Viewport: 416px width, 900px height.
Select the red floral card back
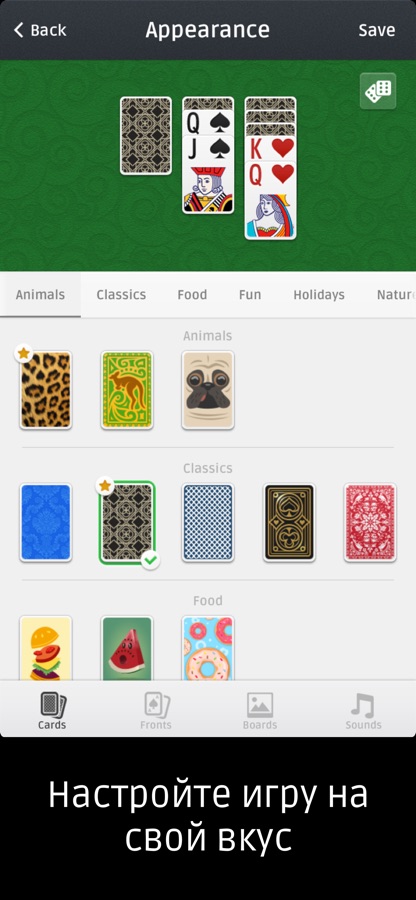coord(370,522)
